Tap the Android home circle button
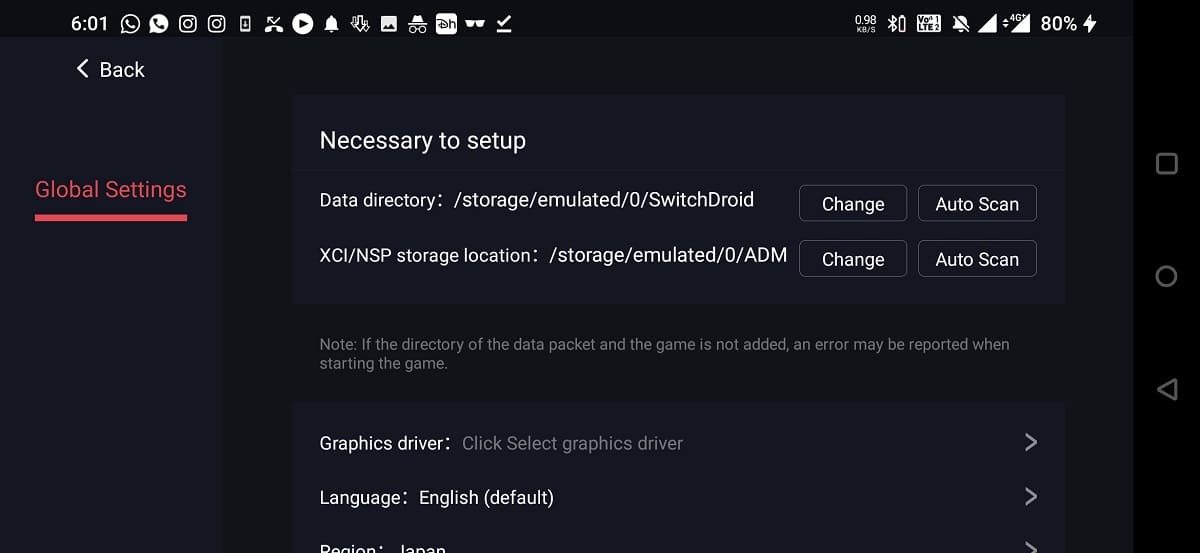Screen dimensions: 1200x553 1166,276
